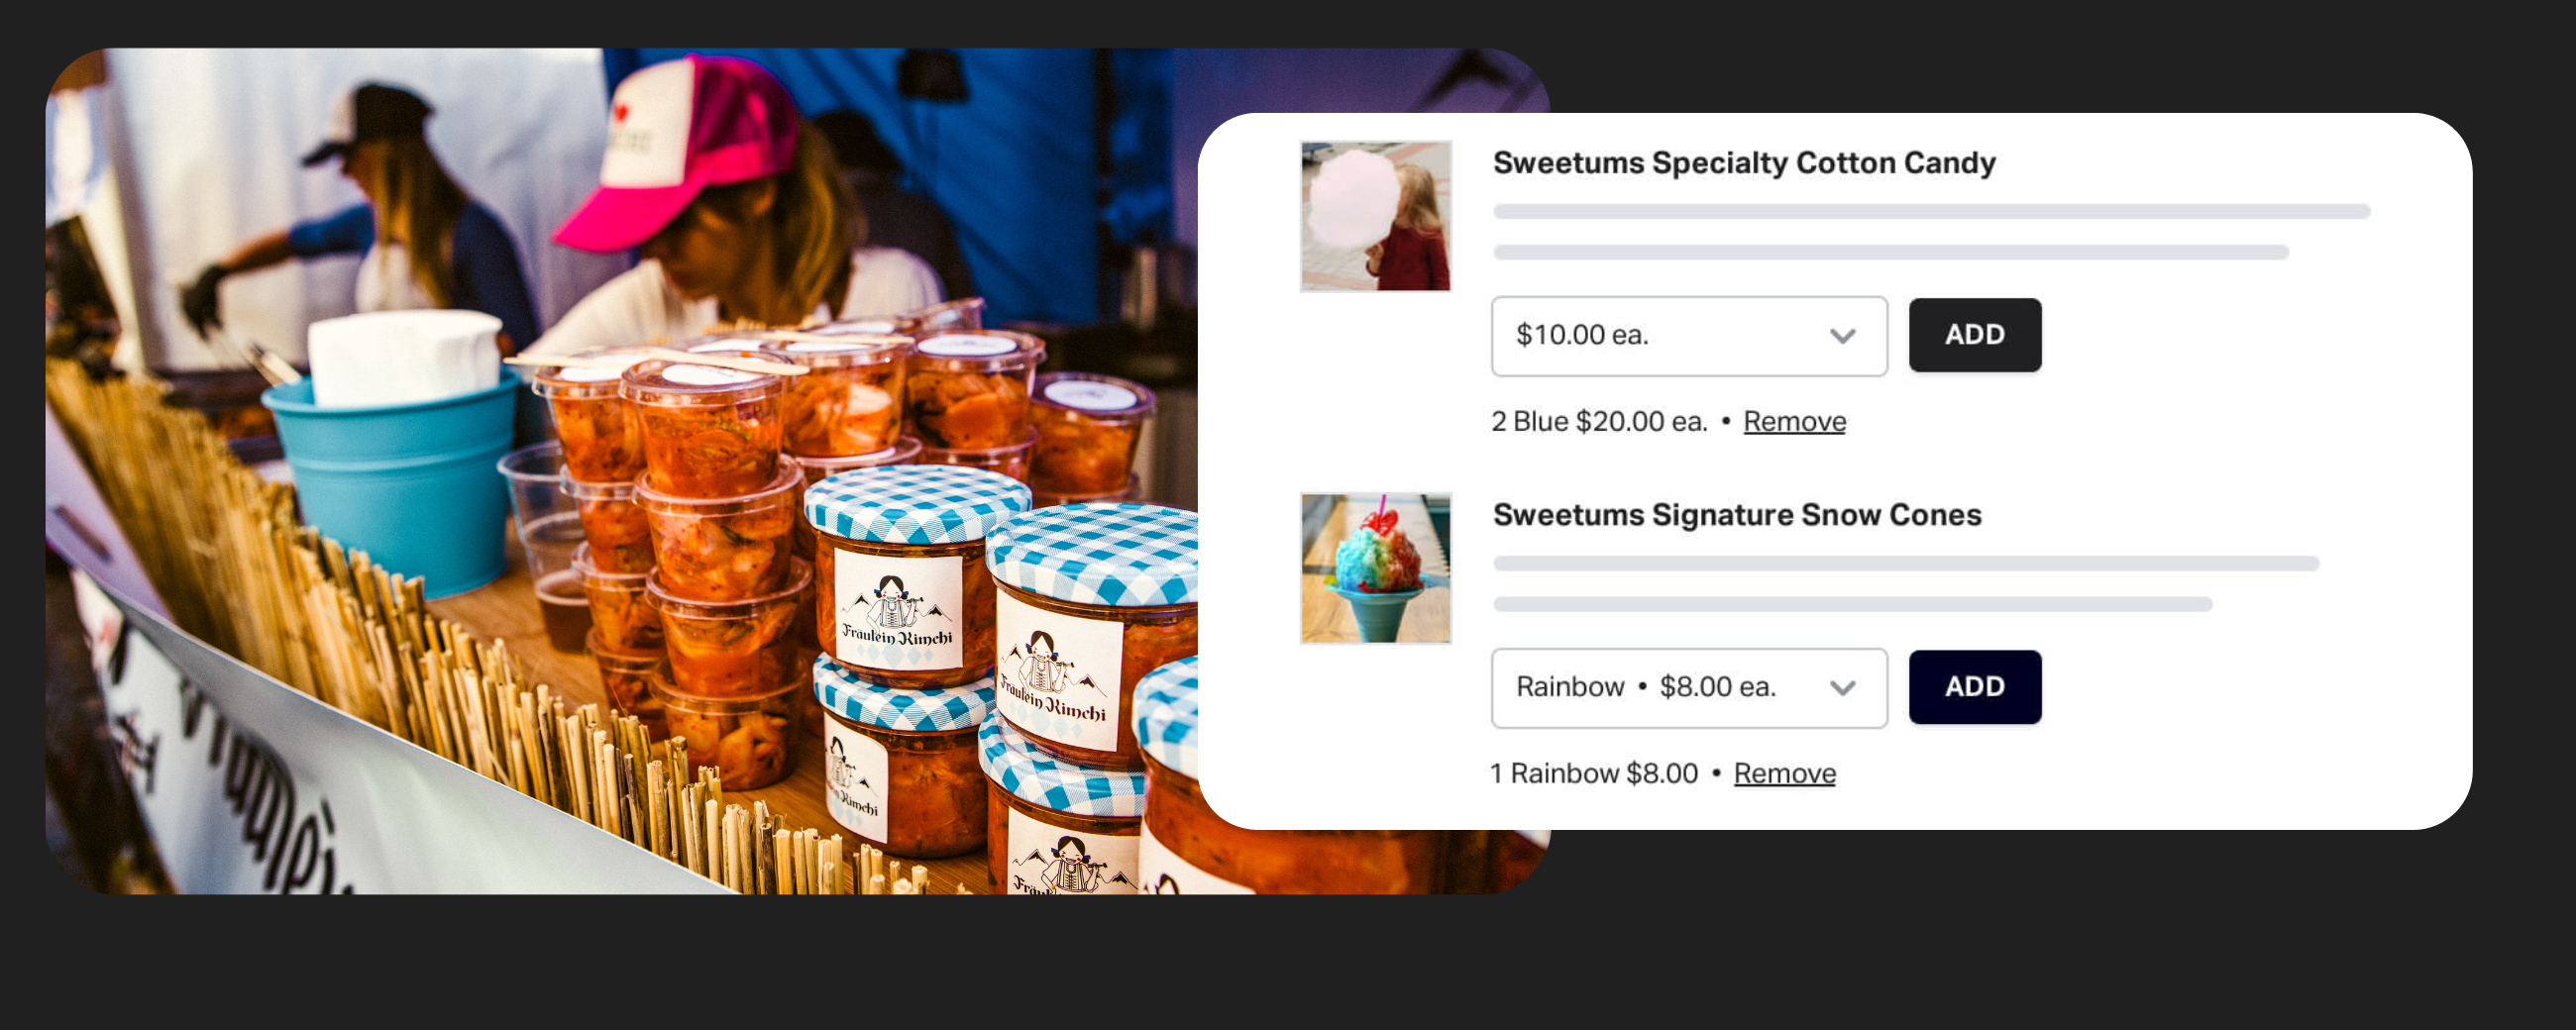This screenshot has height=1030, width=2576.
Task: Click the first description line under Snow Cones
Action: pyautogui.click(x=1905, y=564)
